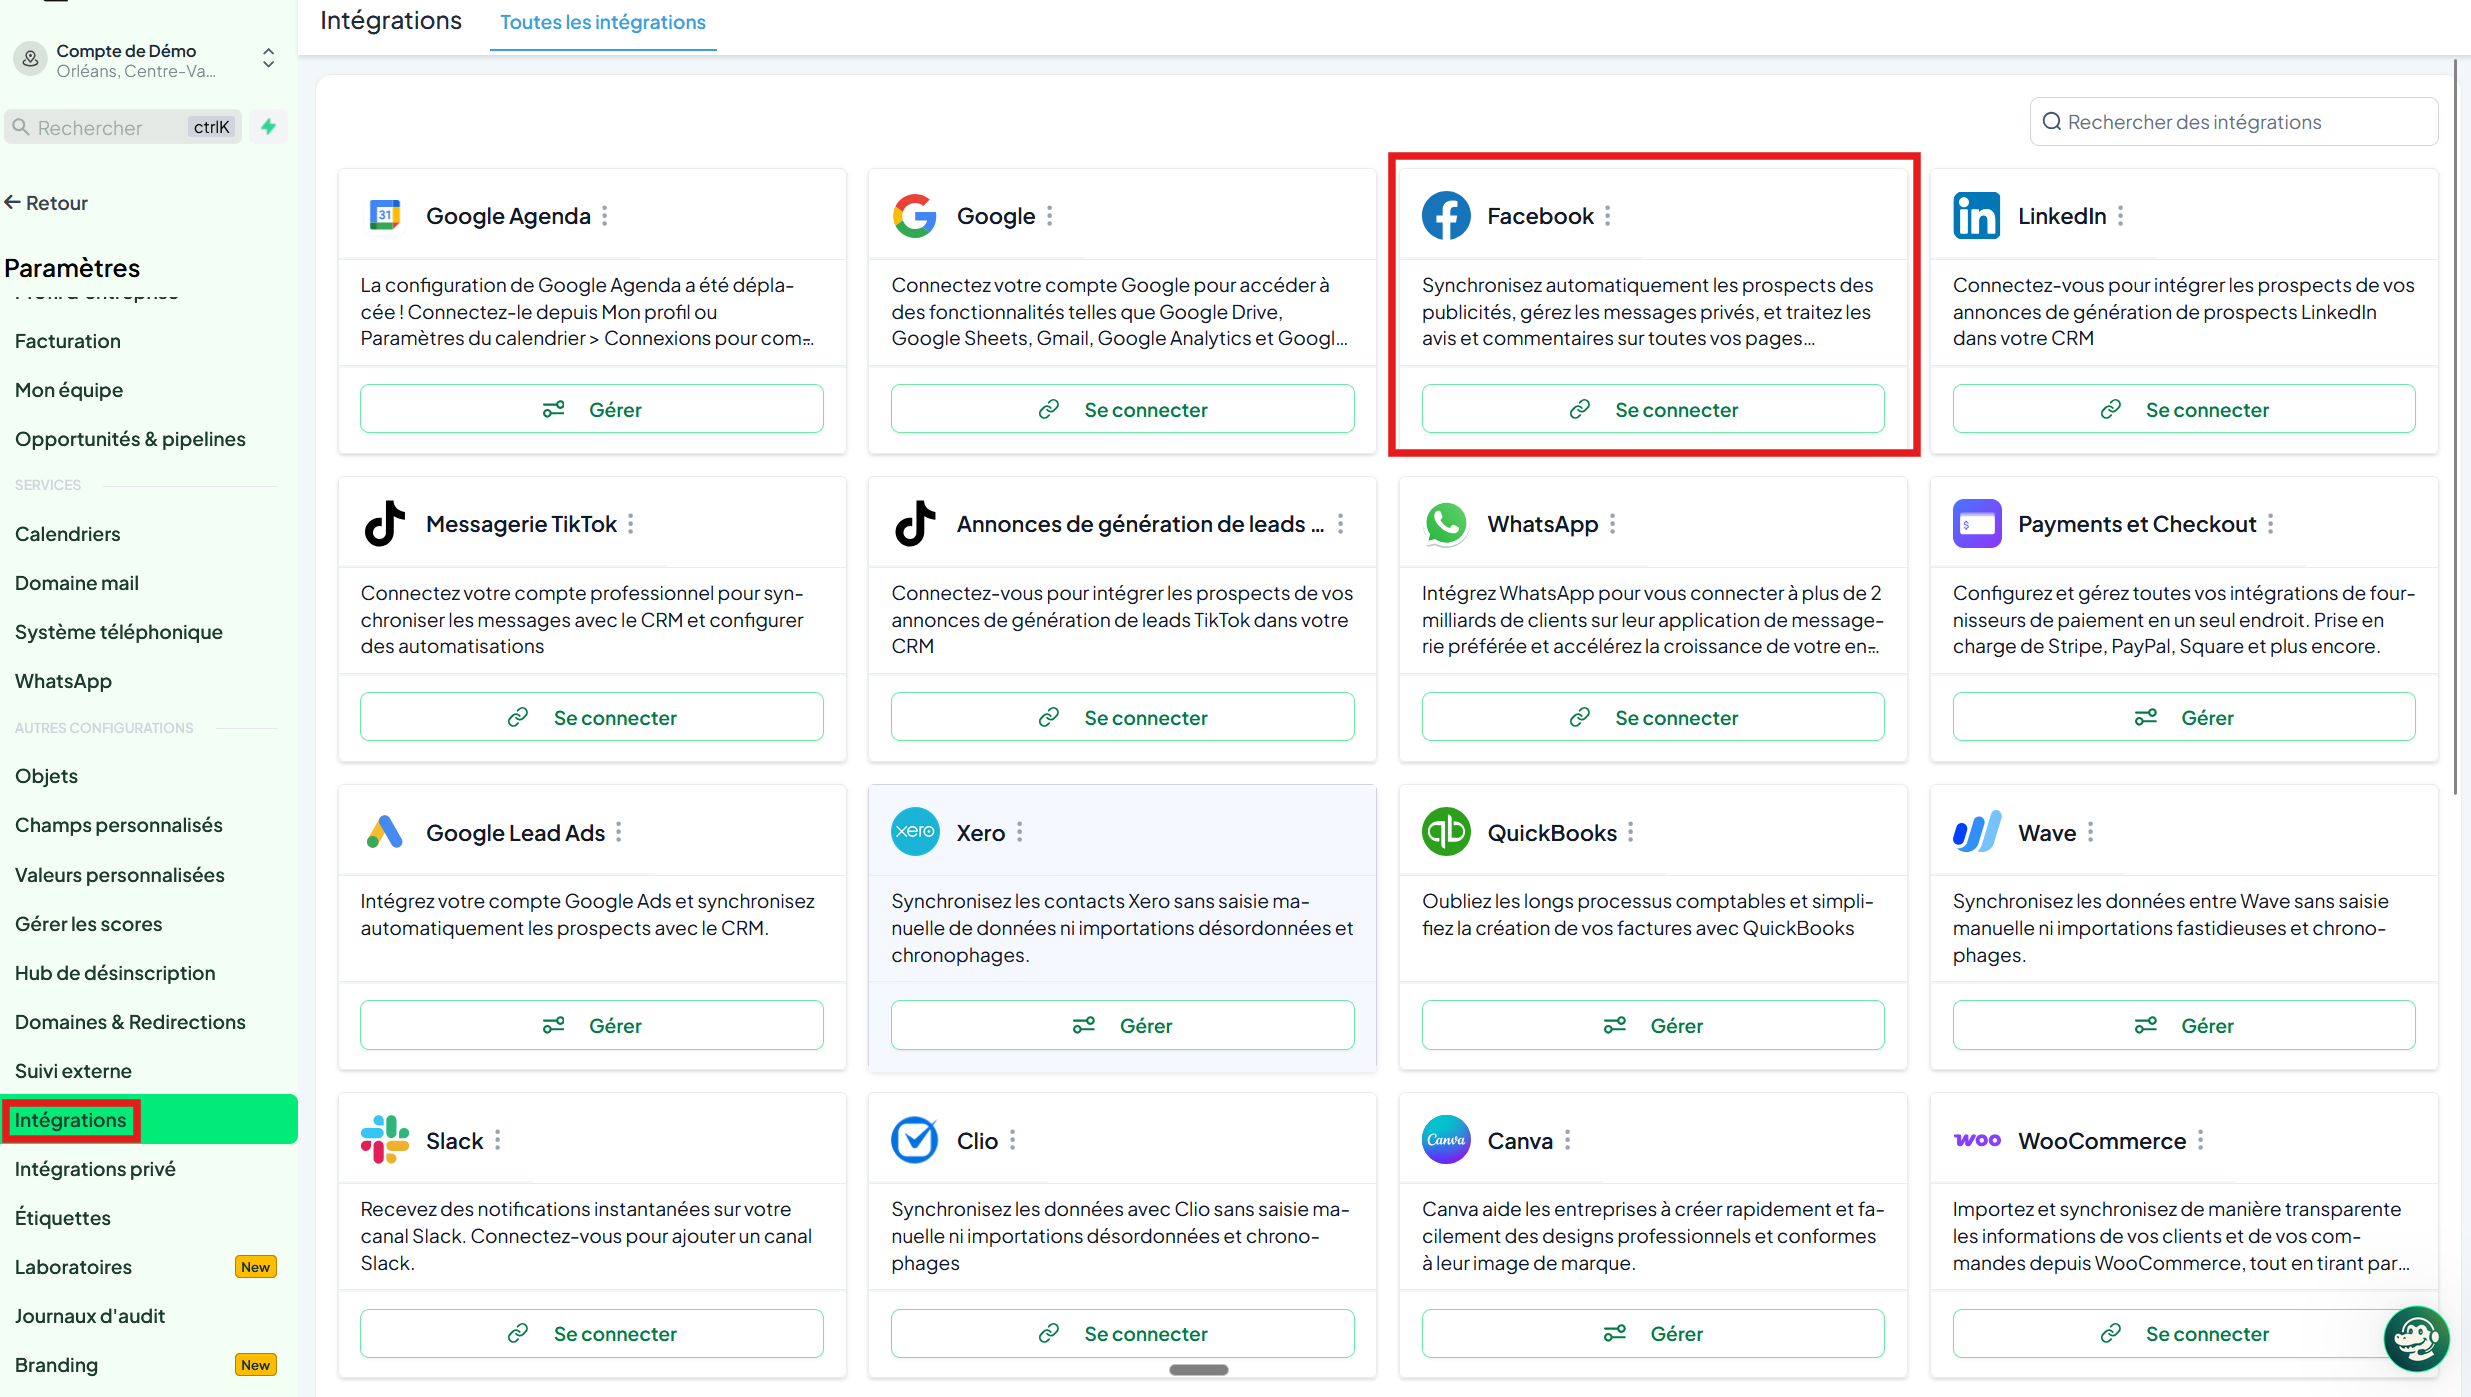Image resolution: width=2471 pixels, height=1397 pixels.
Task: Open the chat support mascot icon
Action: point(2416,1340)
